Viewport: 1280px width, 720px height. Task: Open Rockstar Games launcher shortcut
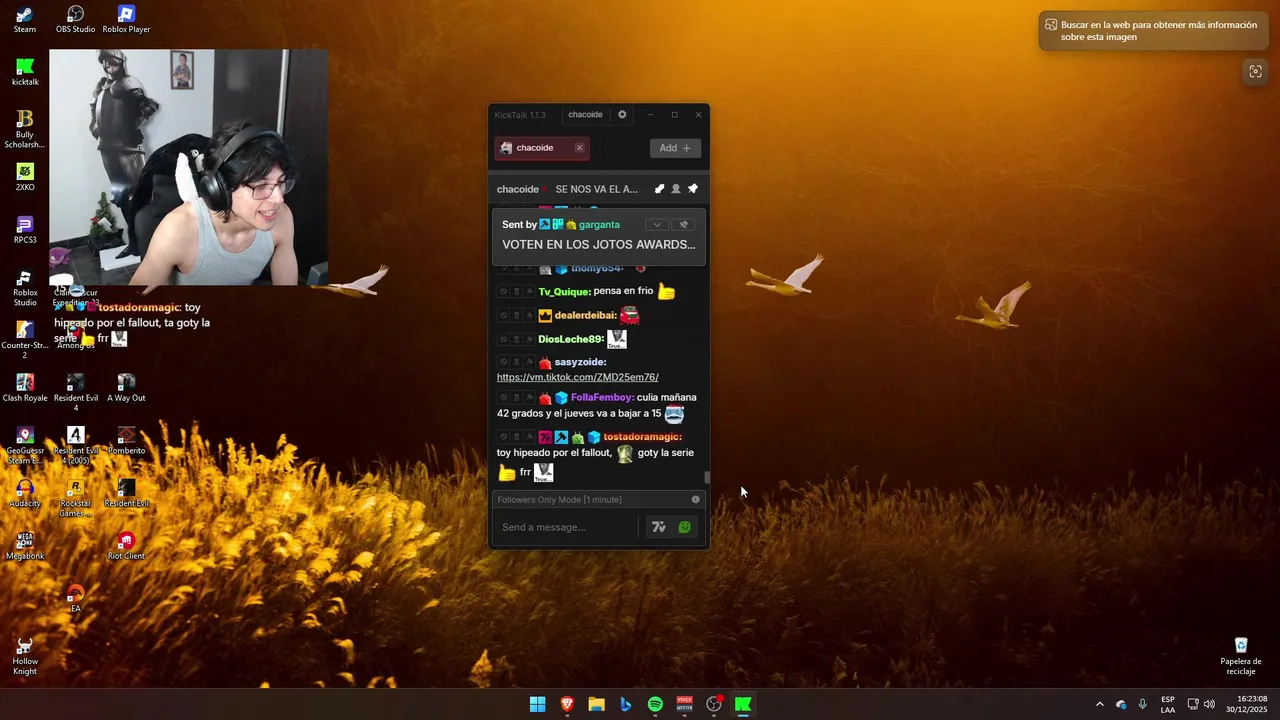click(x=75, y=498)
